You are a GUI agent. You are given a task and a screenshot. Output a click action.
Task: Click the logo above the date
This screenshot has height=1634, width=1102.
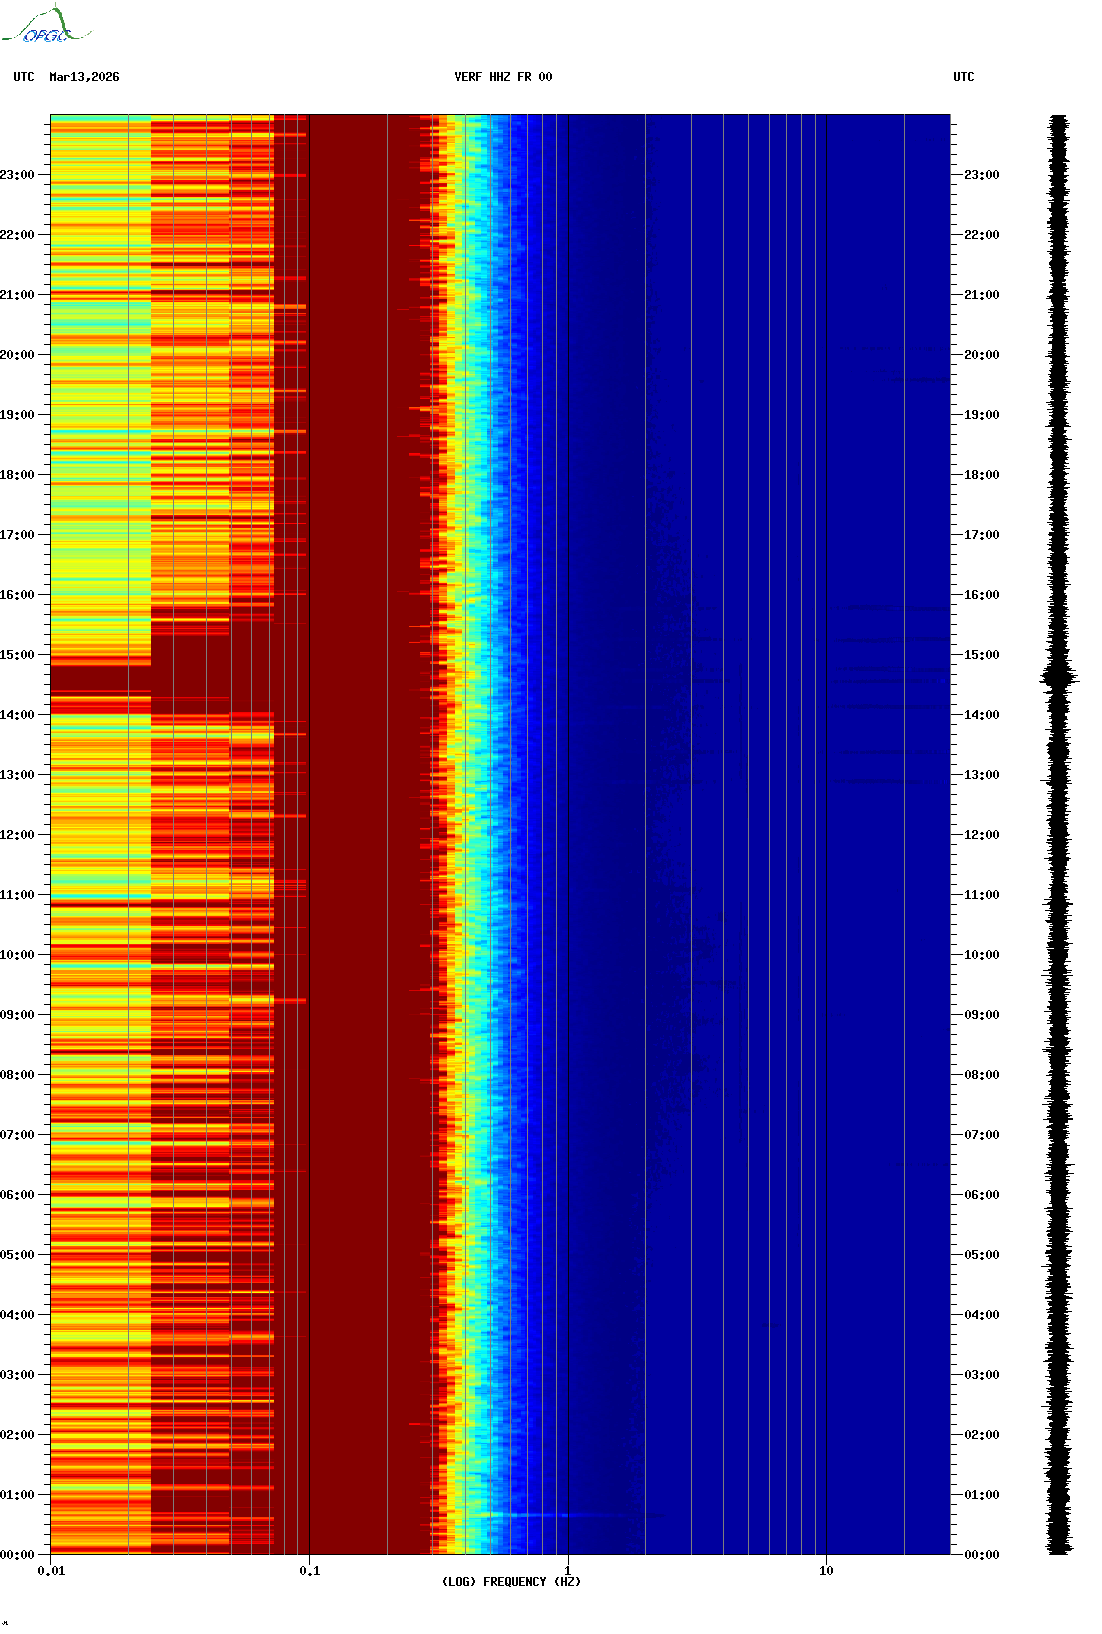pyautogui.click(x=45, y=26)
